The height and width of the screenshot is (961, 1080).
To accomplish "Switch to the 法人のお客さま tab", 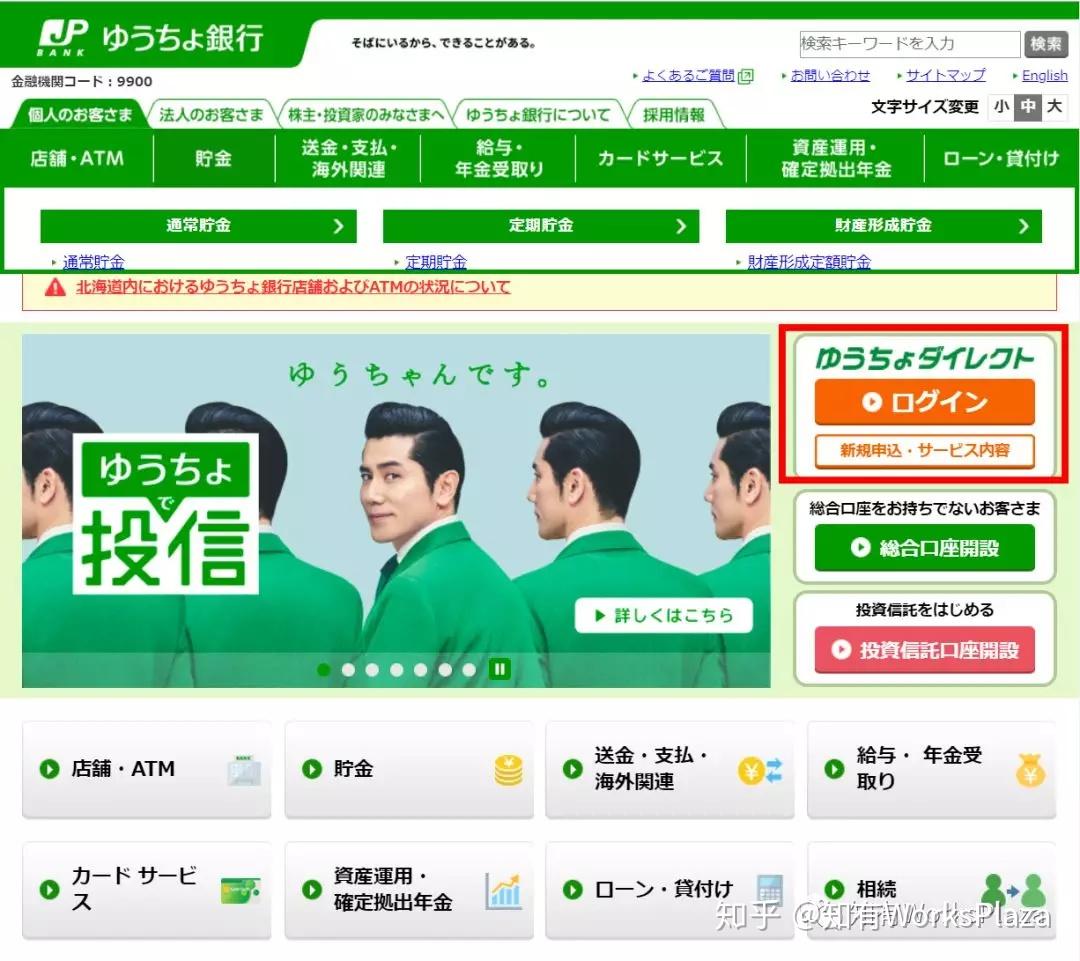I will point(204,114).
